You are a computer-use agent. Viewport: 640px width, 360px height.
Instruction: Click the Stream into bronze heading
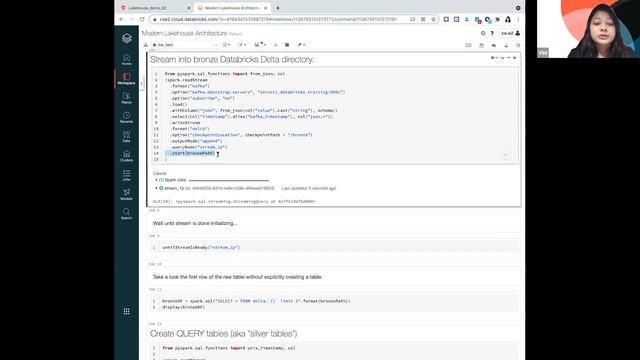tap(232, 60)
